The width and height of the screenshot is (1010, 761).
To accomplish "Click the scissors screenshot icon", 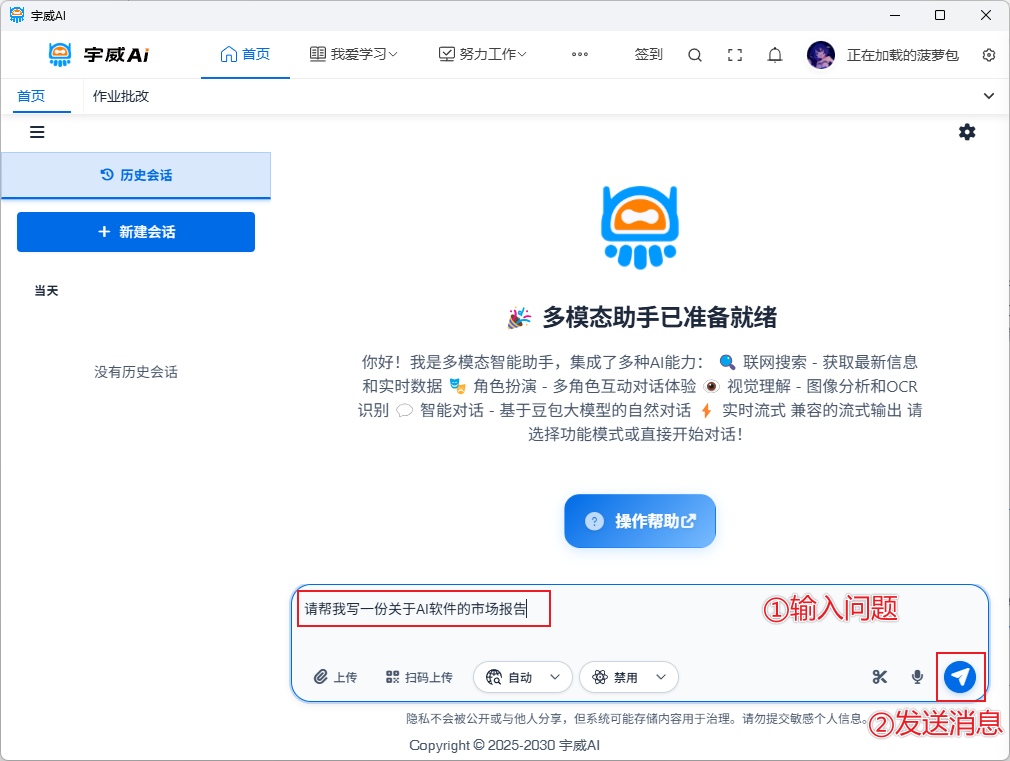I will (880, 677).
